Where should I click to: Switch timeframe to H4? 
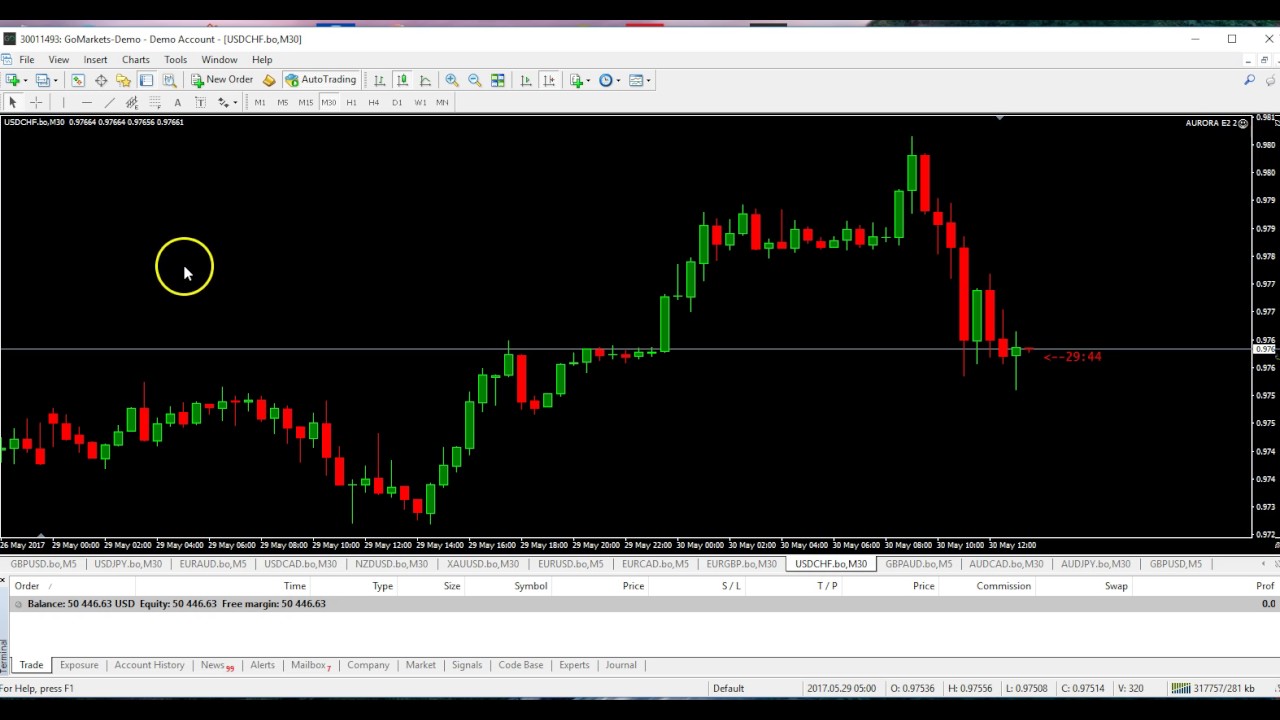374,102
